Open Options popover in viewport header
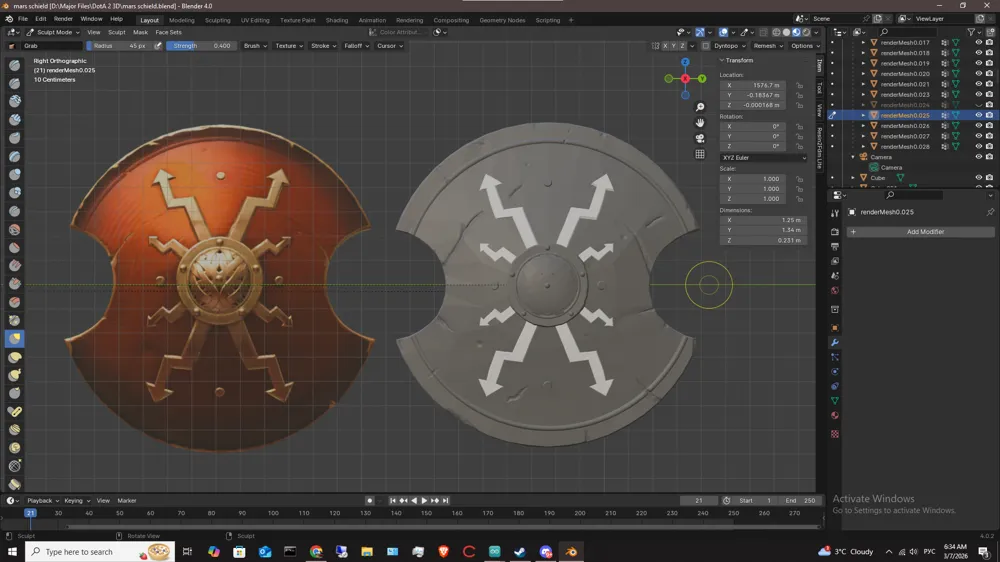 805,46
